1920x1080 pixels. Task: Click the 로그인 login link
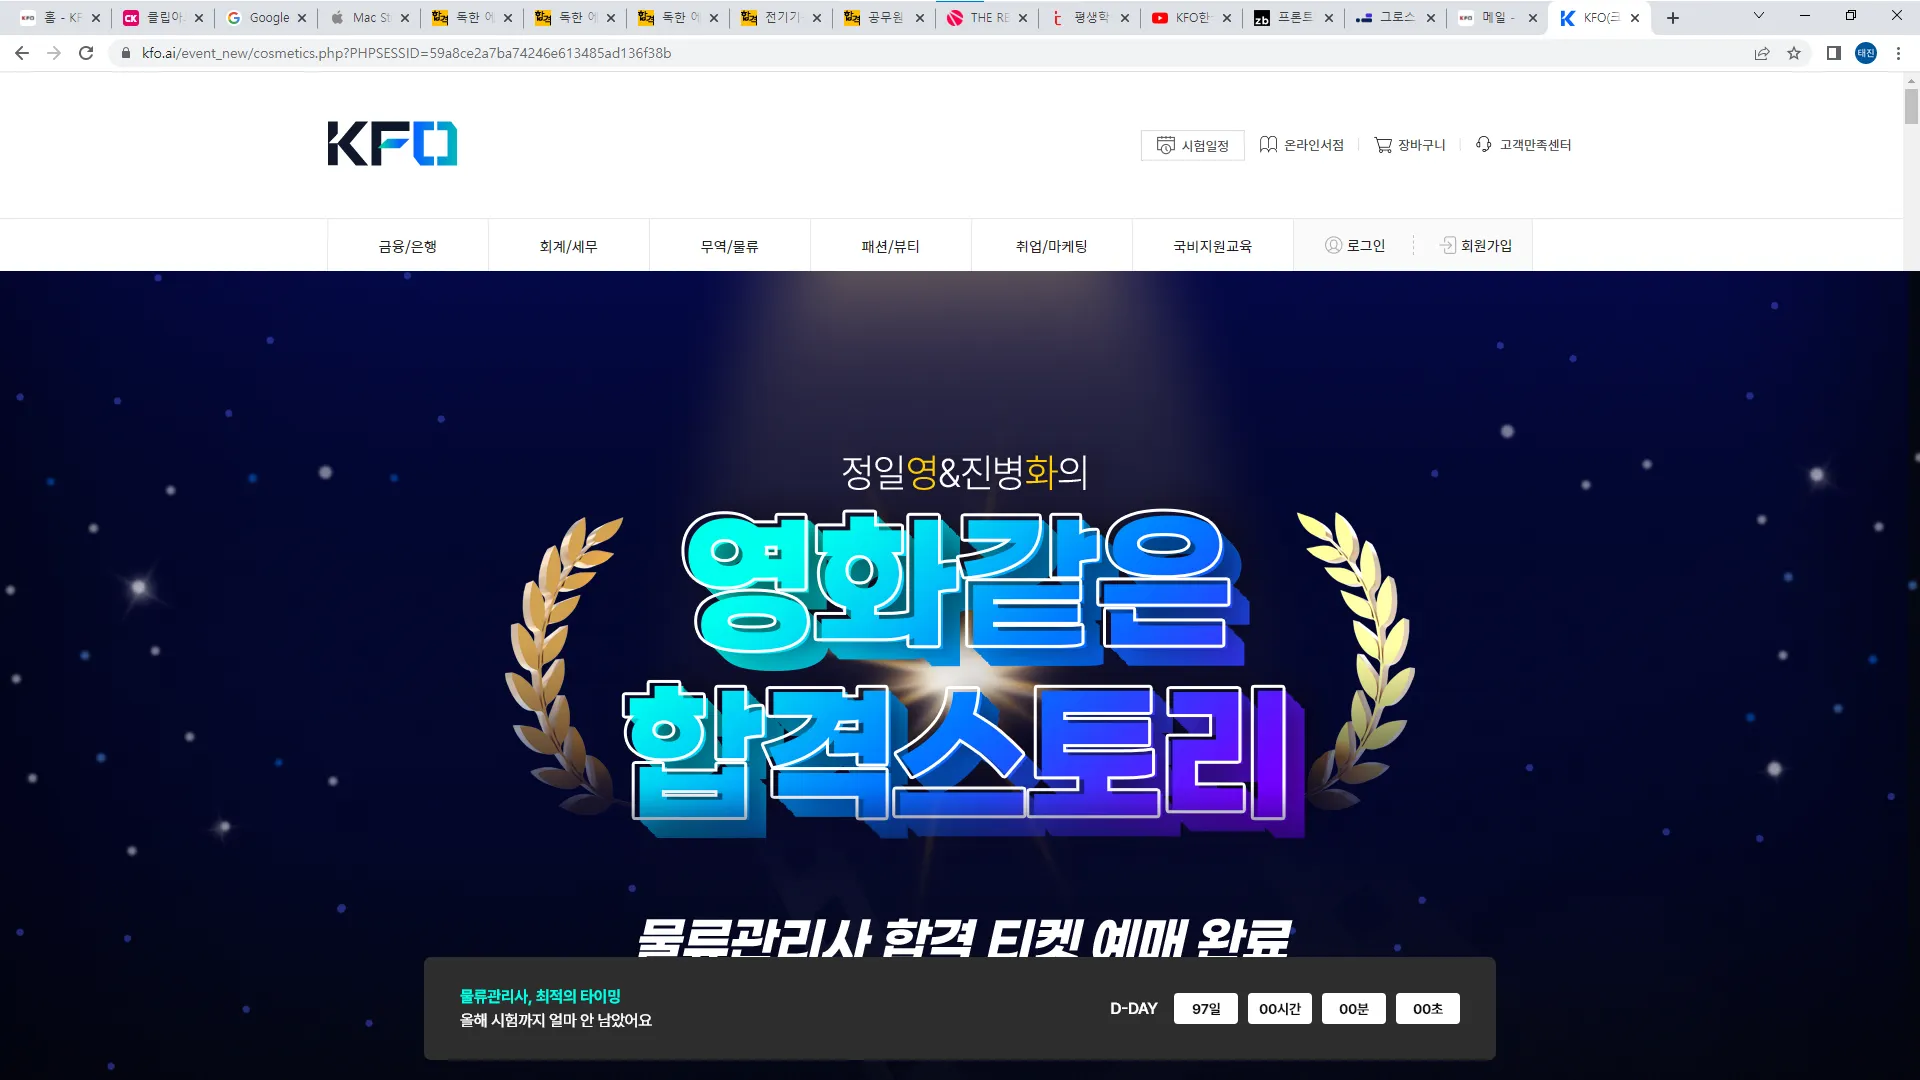coord(1355,245)
